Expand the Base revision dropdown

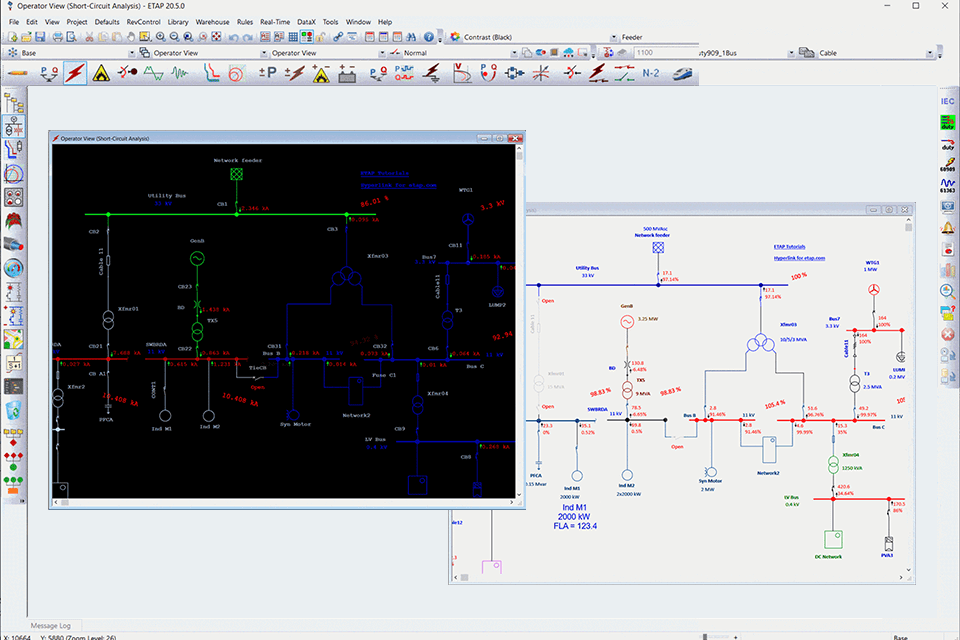pos(131,53)
